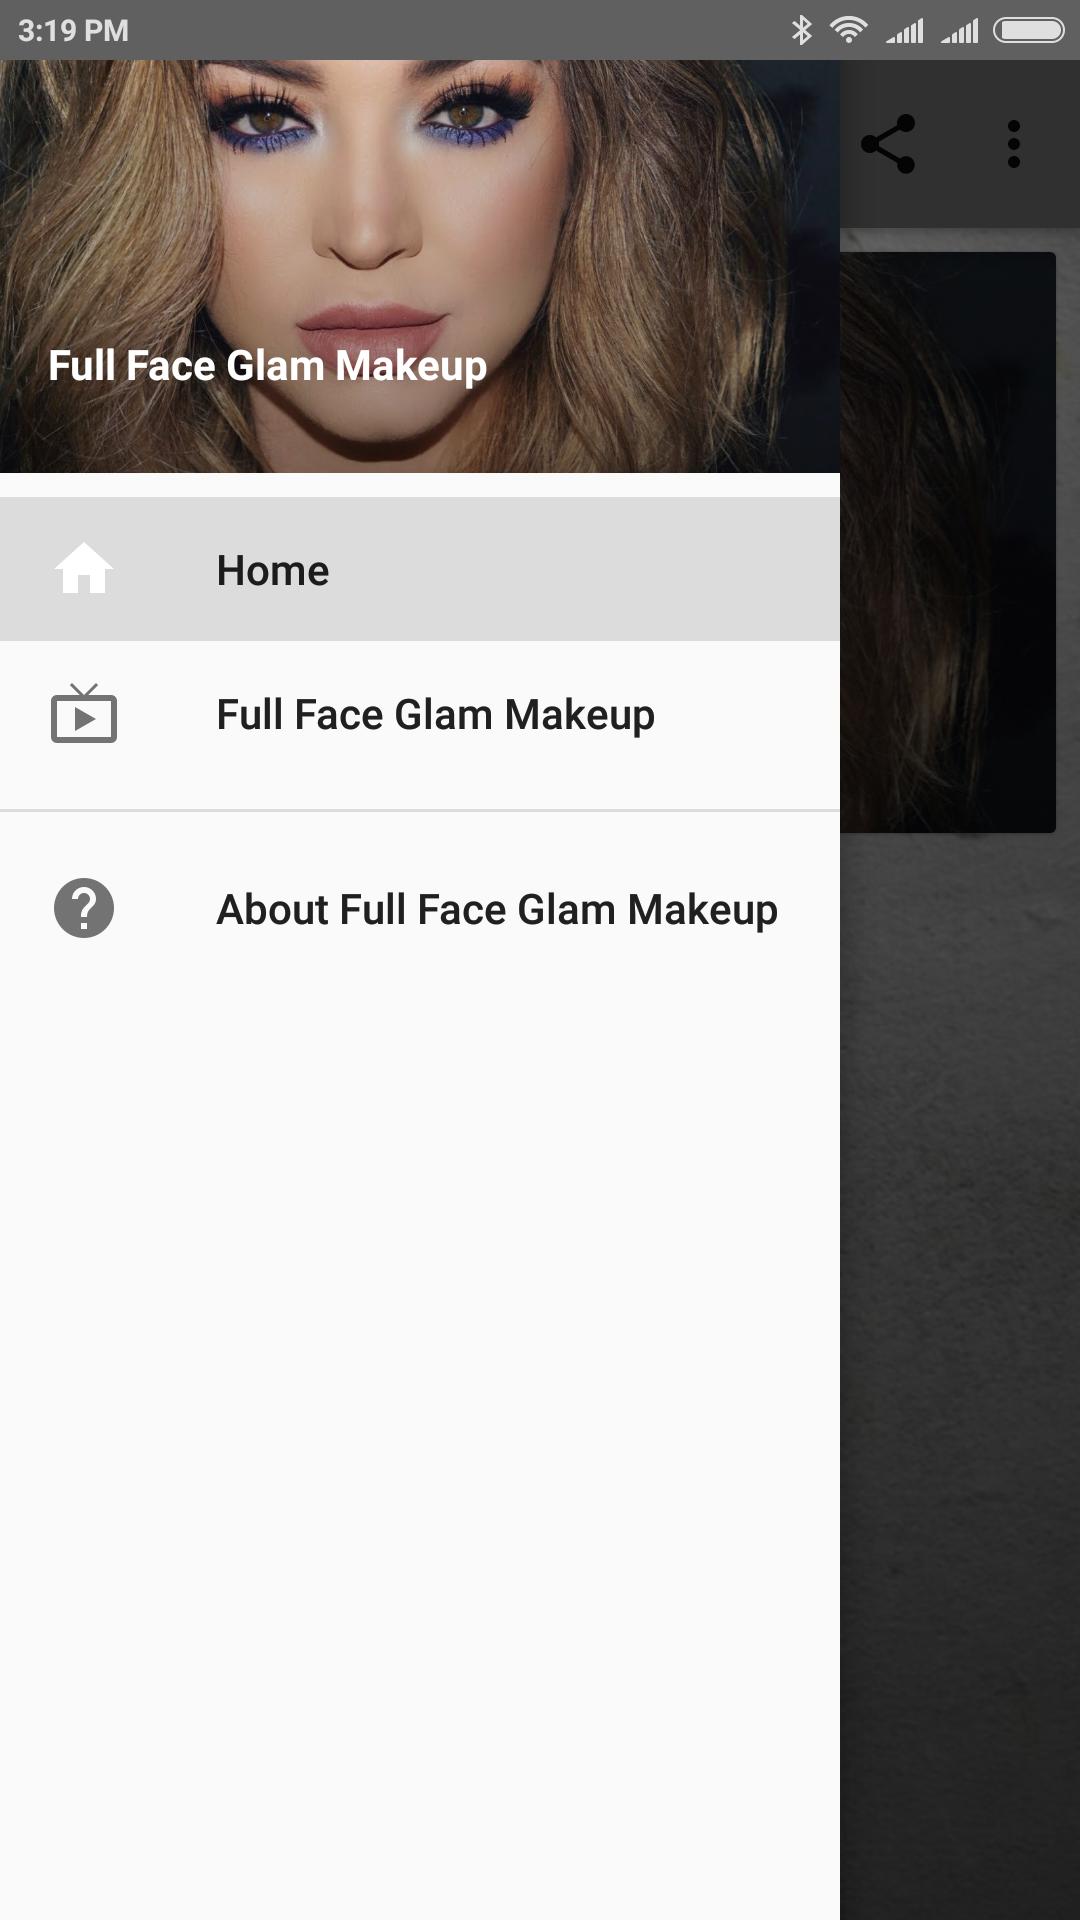Click the question mark help icon
This screenshot has width=1080, height=1920.
pos(84,908)
